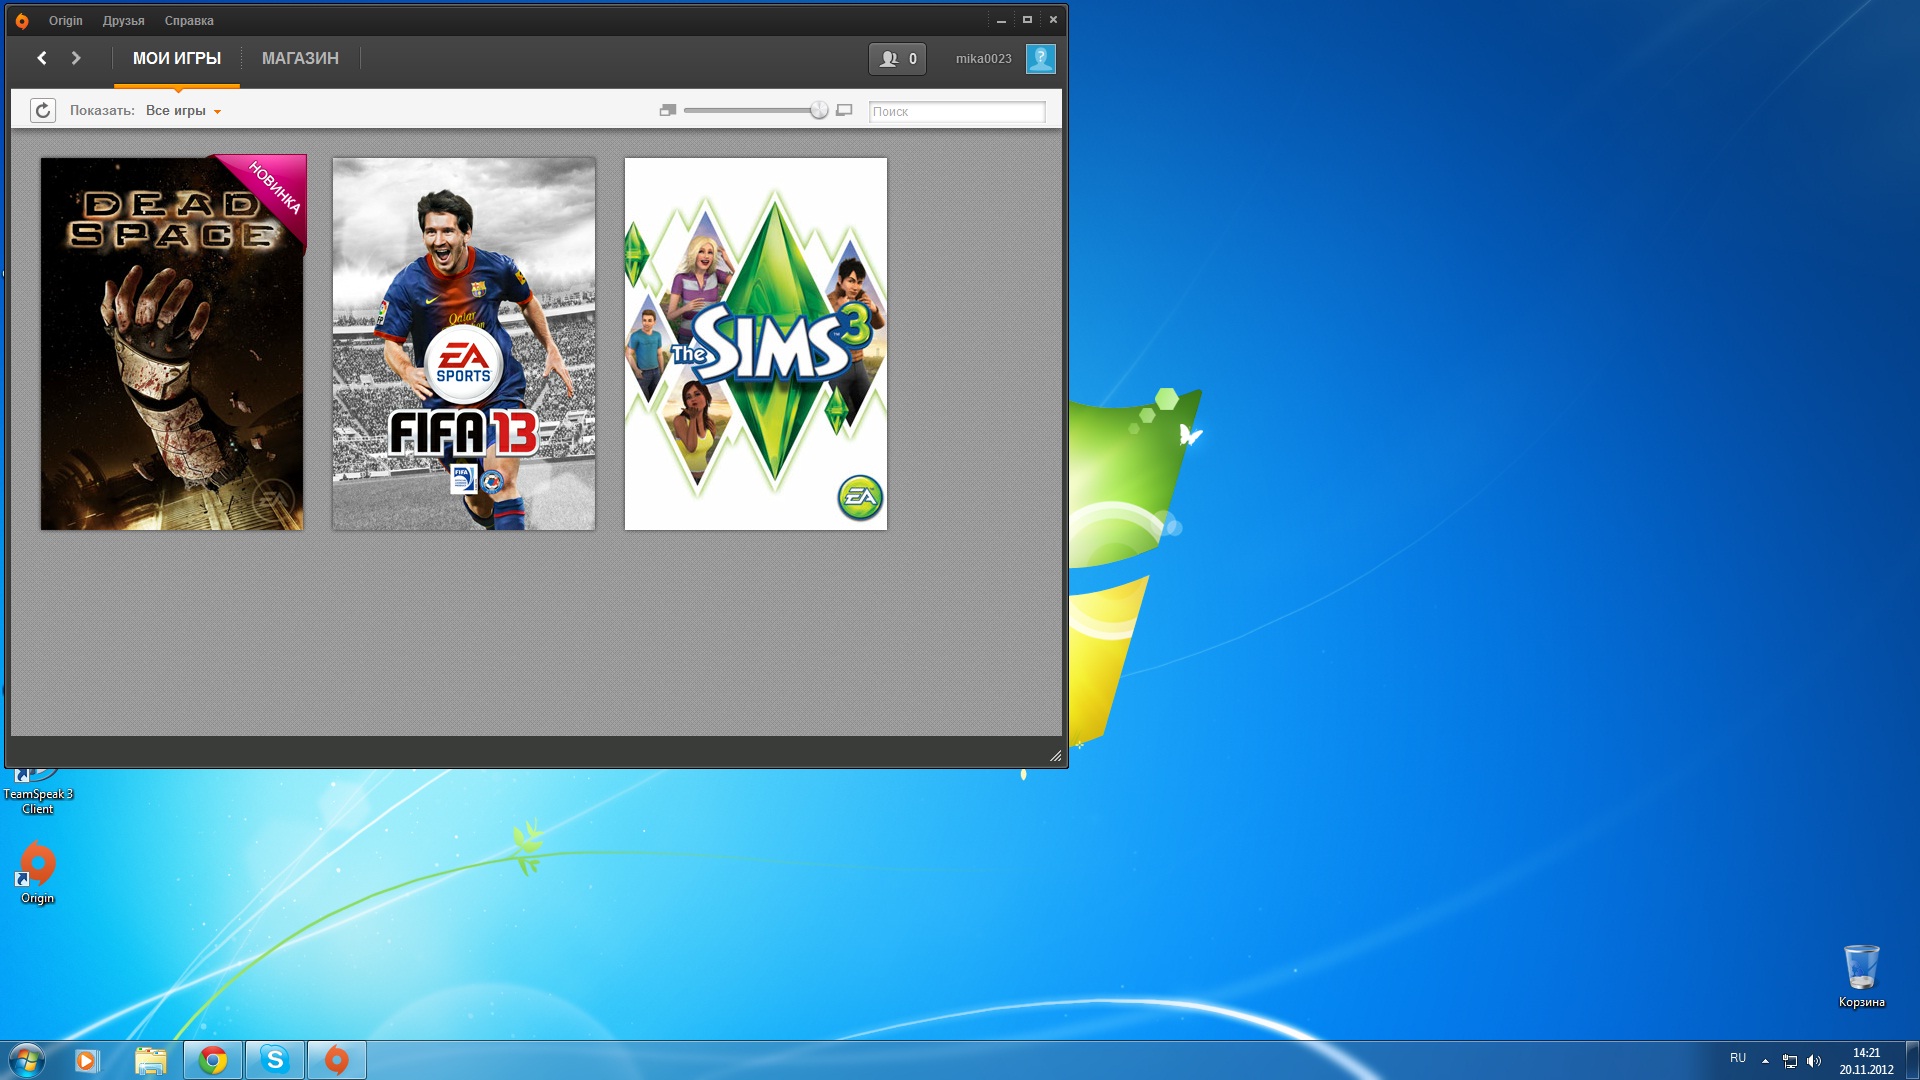Open the Справка menu
Screen dimensions: 1920x1080
tap(189, 20)
